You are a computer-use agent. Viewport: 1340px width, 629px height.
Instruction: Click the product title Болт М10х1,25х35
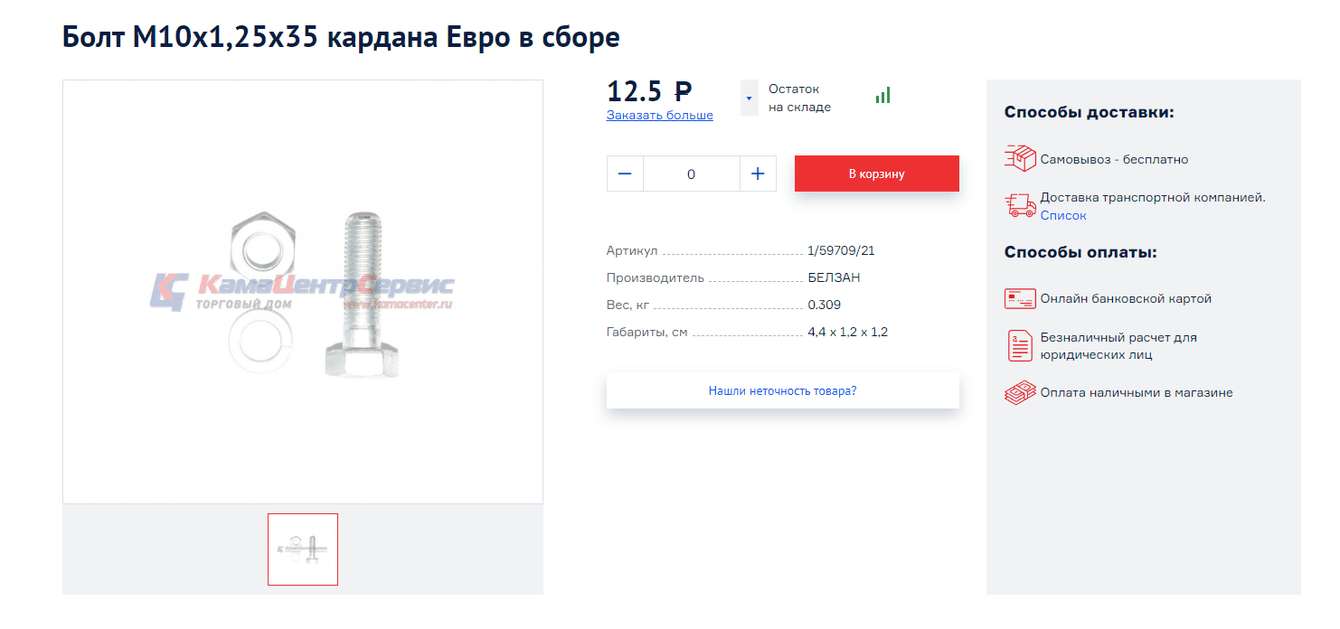[341, 37]
